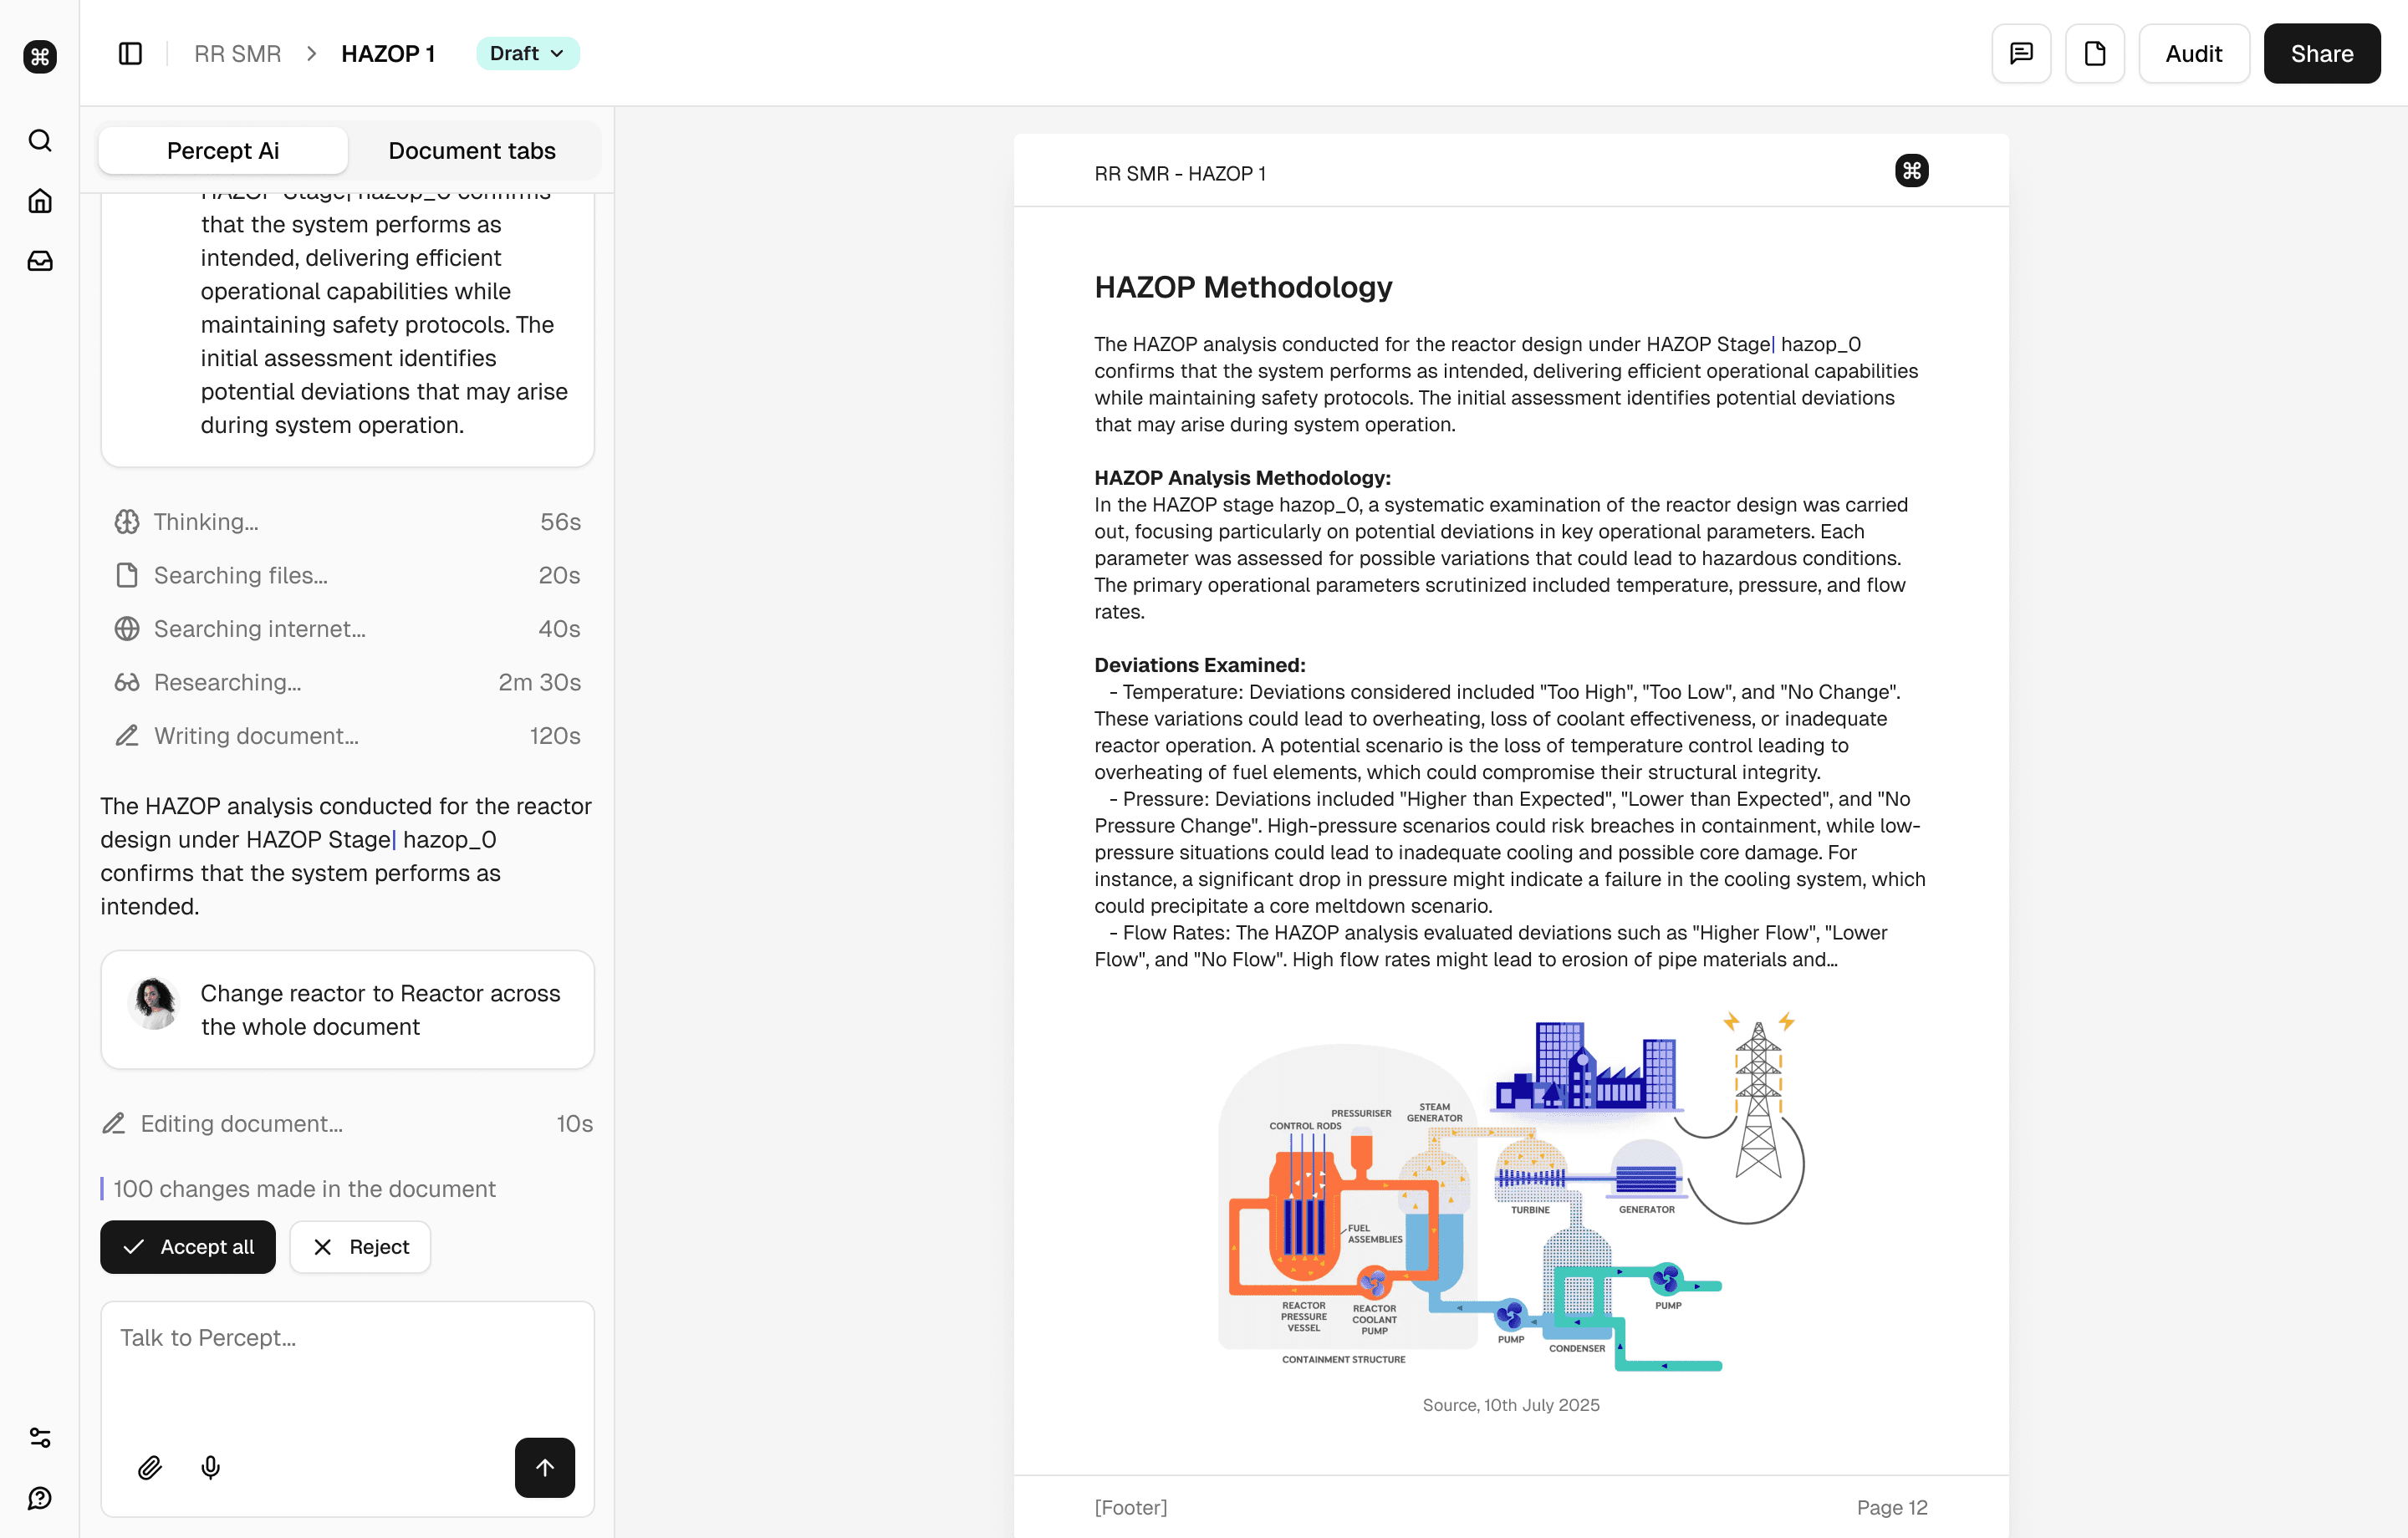
Task: Open the comments icon in top bar
Action: [x=2021, y=54]
